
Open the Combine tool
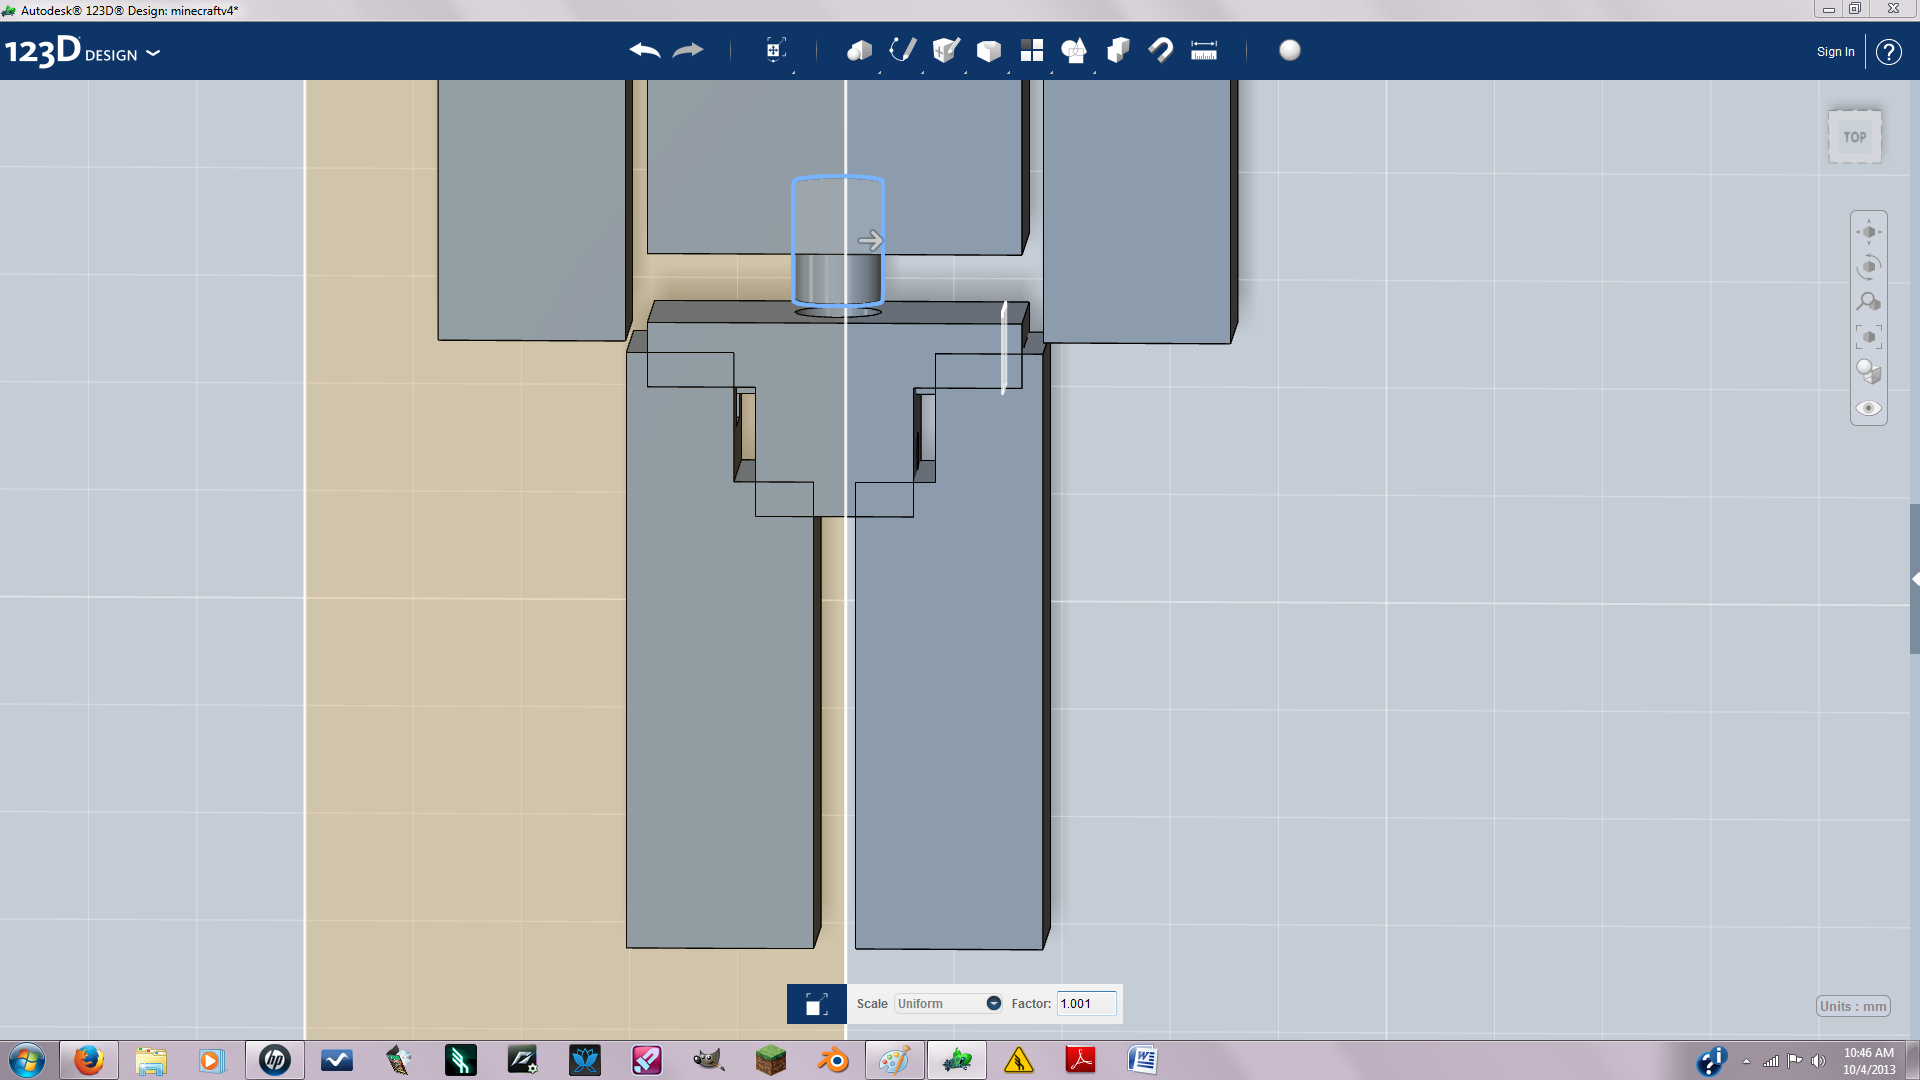point(1118,50)
